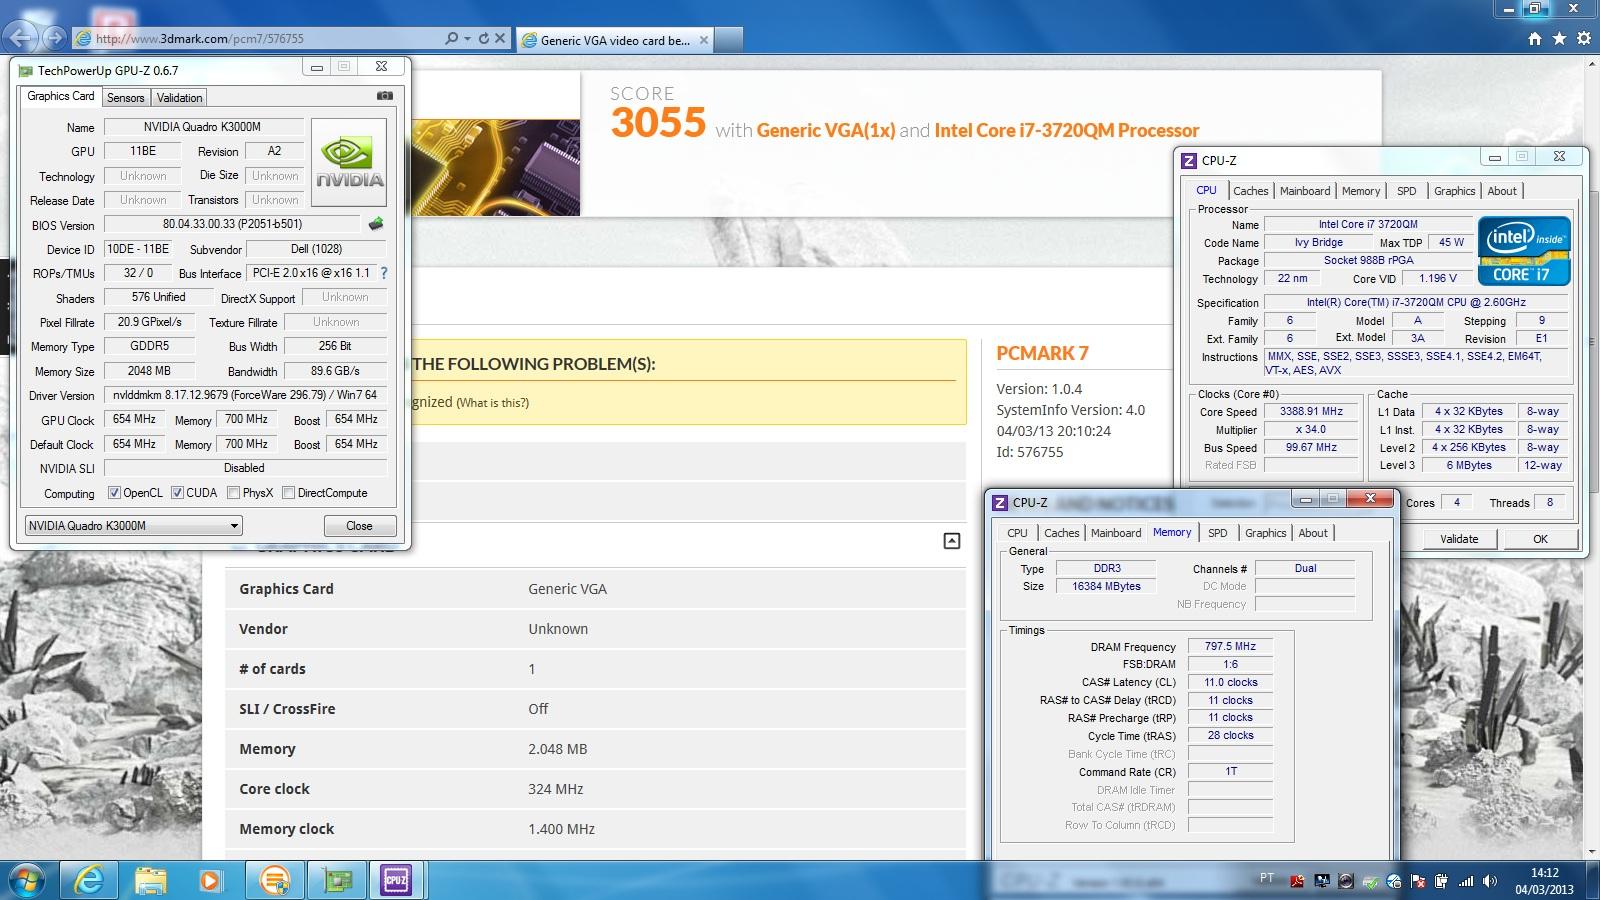Click the NVIDIA logo in GPU-Z

click(349, 162)
